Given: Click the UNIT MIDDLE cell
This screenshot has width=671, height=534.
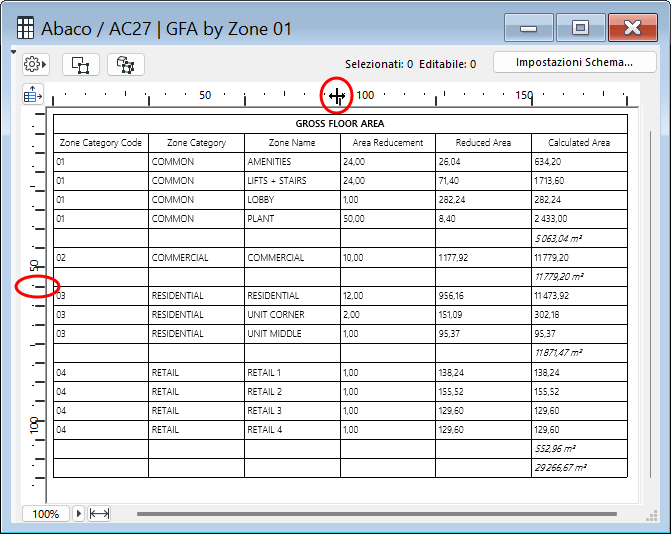Looking at the screenshot, I should pyautogui.click(x=292, y=334).
